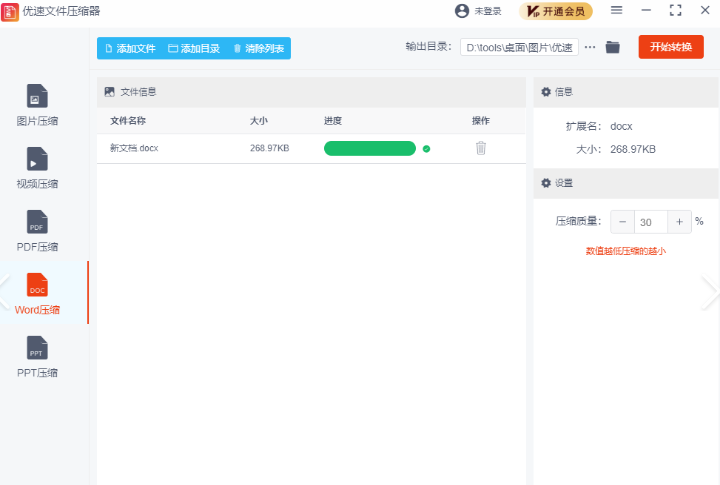Open the 图片压缩 image compression section
Image resolution: width=720 pixels, height=485 pixels.
[x=37, y=105]
